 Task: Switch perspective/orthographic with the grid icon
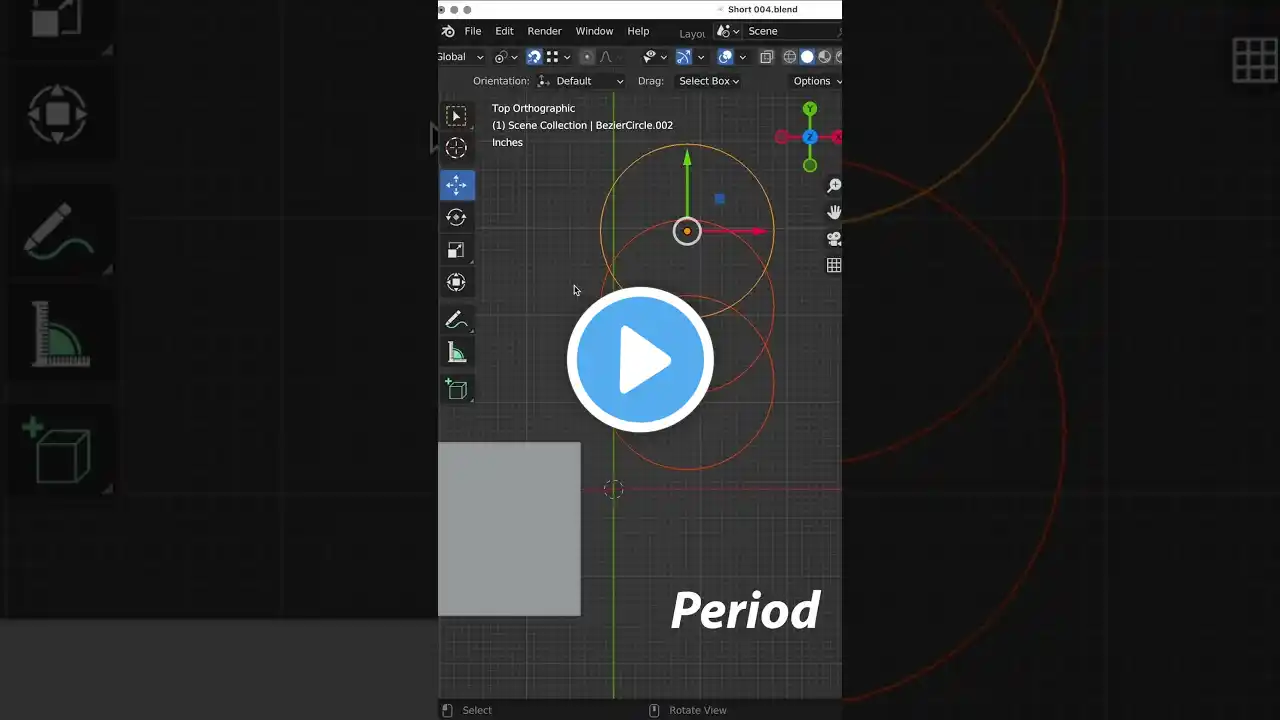coord(833,265)
